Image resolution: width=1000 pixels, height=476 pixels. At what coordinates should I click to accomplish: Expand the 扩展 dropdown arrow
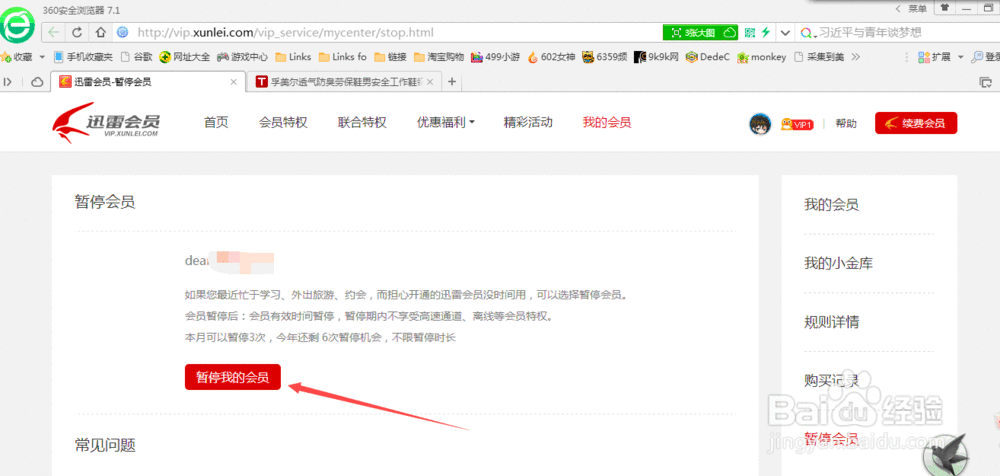(x=960, y=57)
